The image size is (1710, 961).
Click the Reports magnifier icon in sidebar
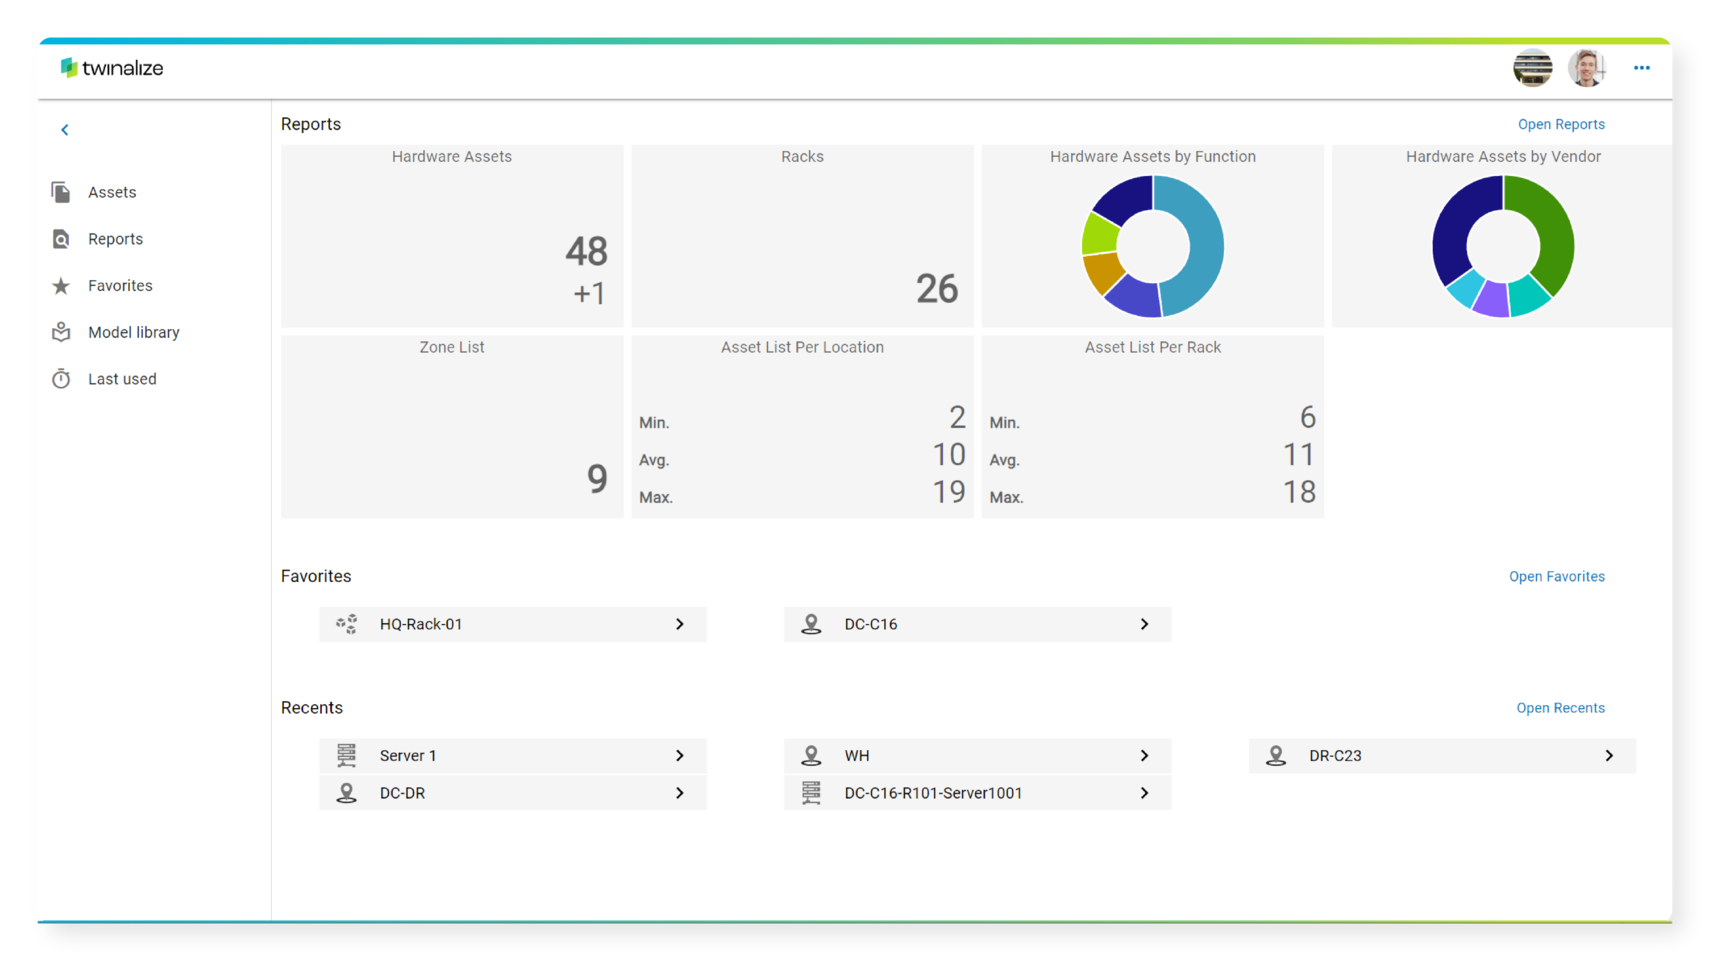tap(61, 239)
